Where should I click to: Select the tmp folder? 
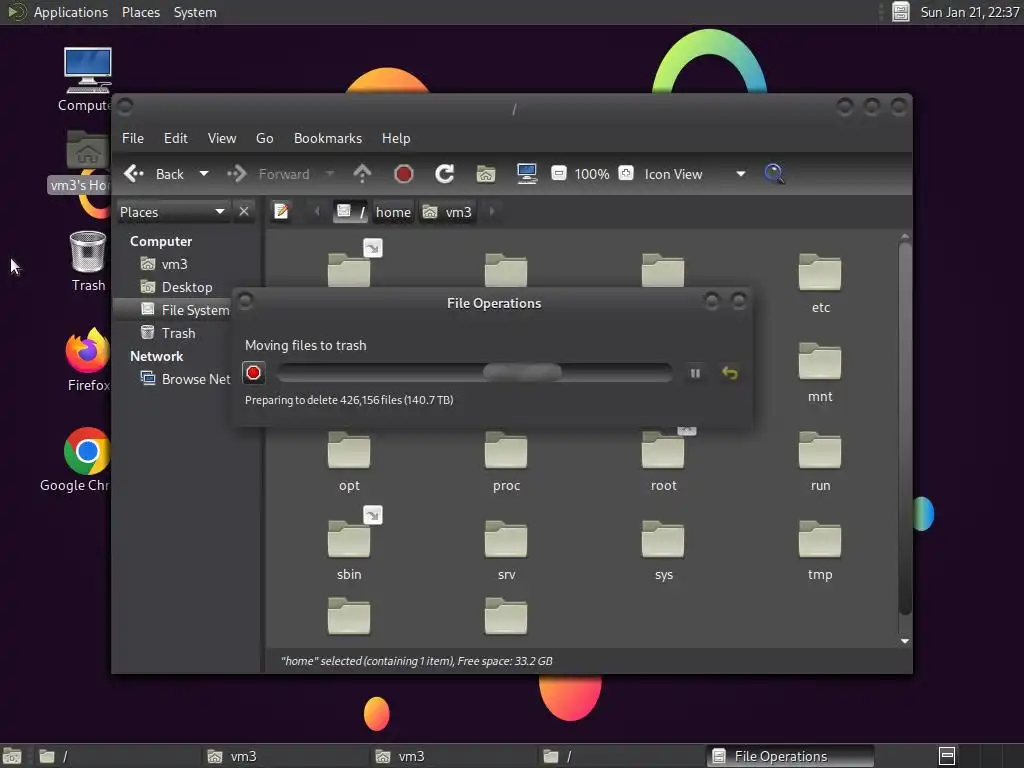point(820,549)
